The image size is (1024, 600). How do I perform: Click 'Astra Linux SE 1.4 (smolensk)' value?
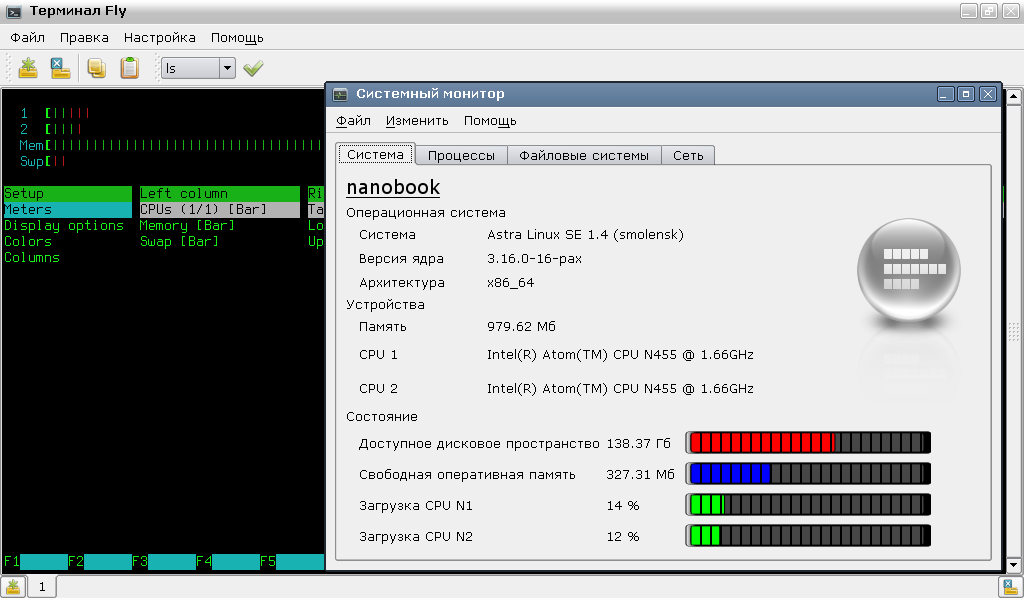[585, 235]
